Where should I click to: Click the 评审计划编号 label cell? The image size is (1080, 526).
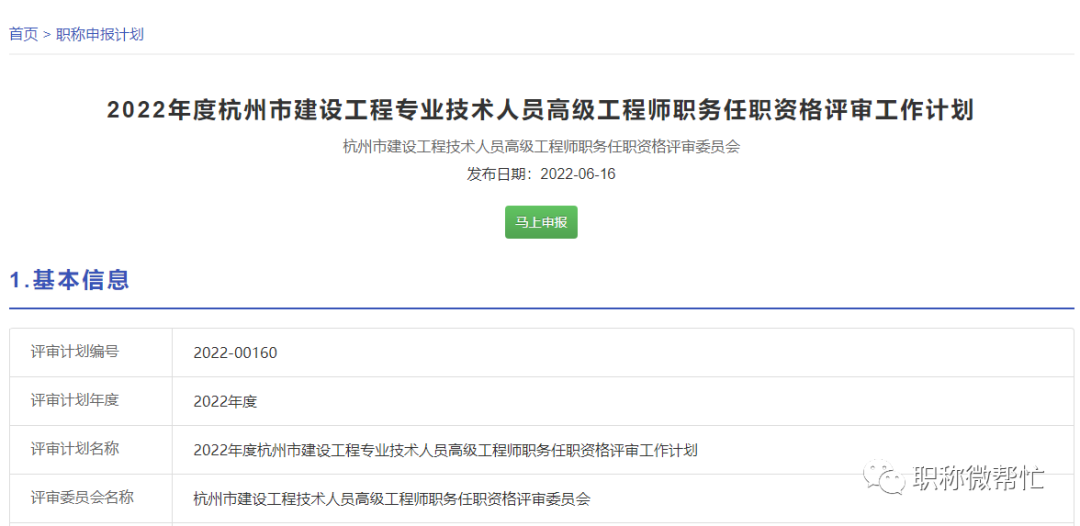pyautogui.click(x=91, y=353)
